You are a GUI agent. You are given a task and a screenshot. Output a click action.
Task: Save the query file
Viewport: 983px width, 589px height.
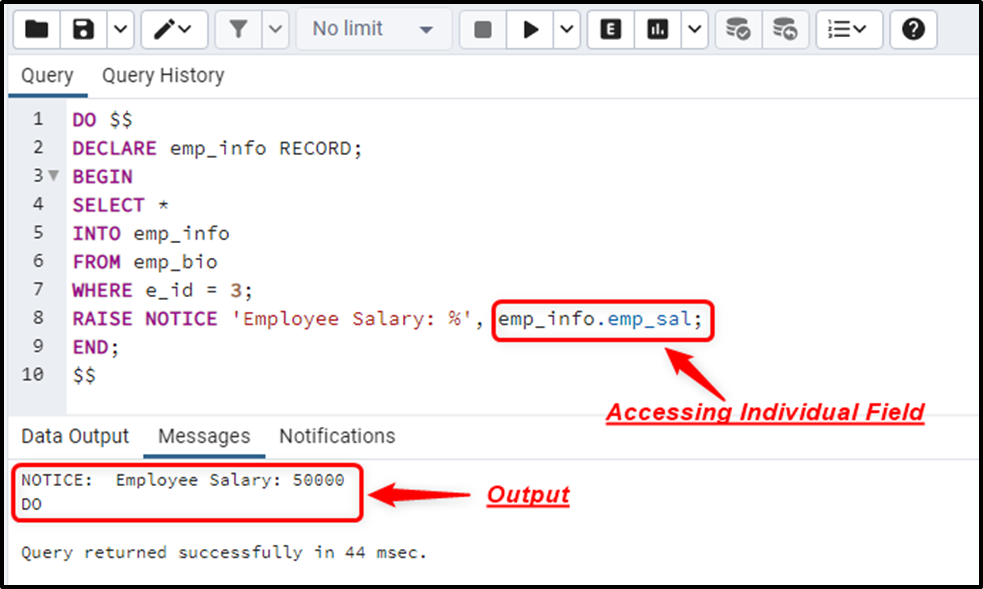[83, 29]
